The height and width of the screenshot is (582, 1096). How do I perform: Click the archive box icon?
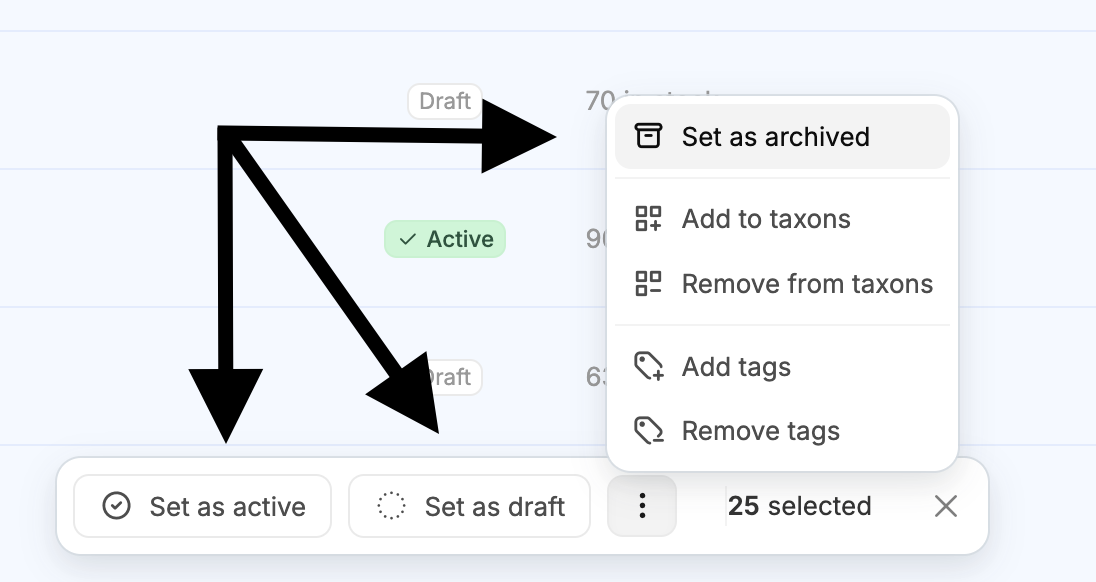[x=648, y=136]
